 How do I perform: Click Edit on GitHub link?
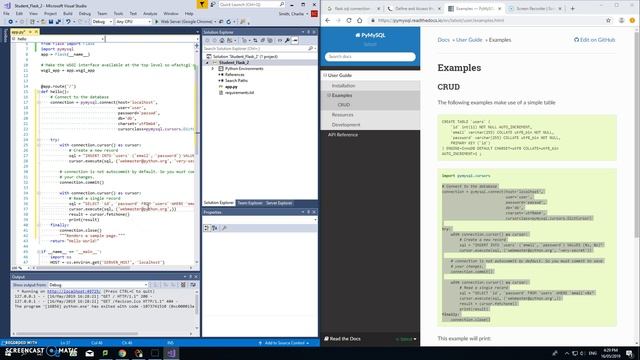point(594,40)
